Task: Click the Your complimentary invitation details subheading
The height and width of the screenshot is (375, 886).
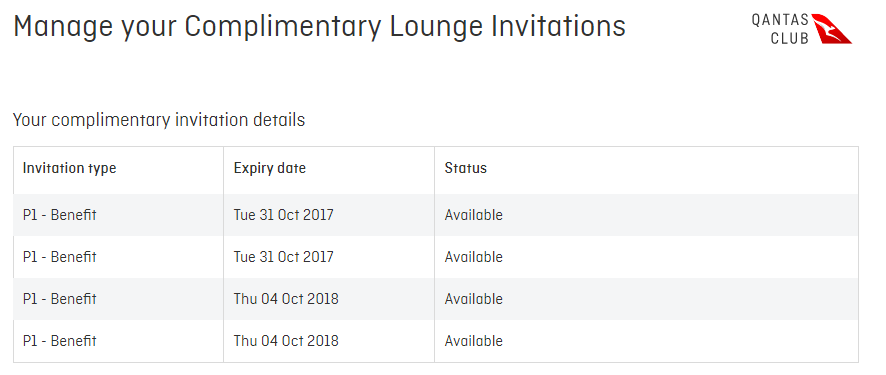Action: pyautogui.click(x=159, y=120)
